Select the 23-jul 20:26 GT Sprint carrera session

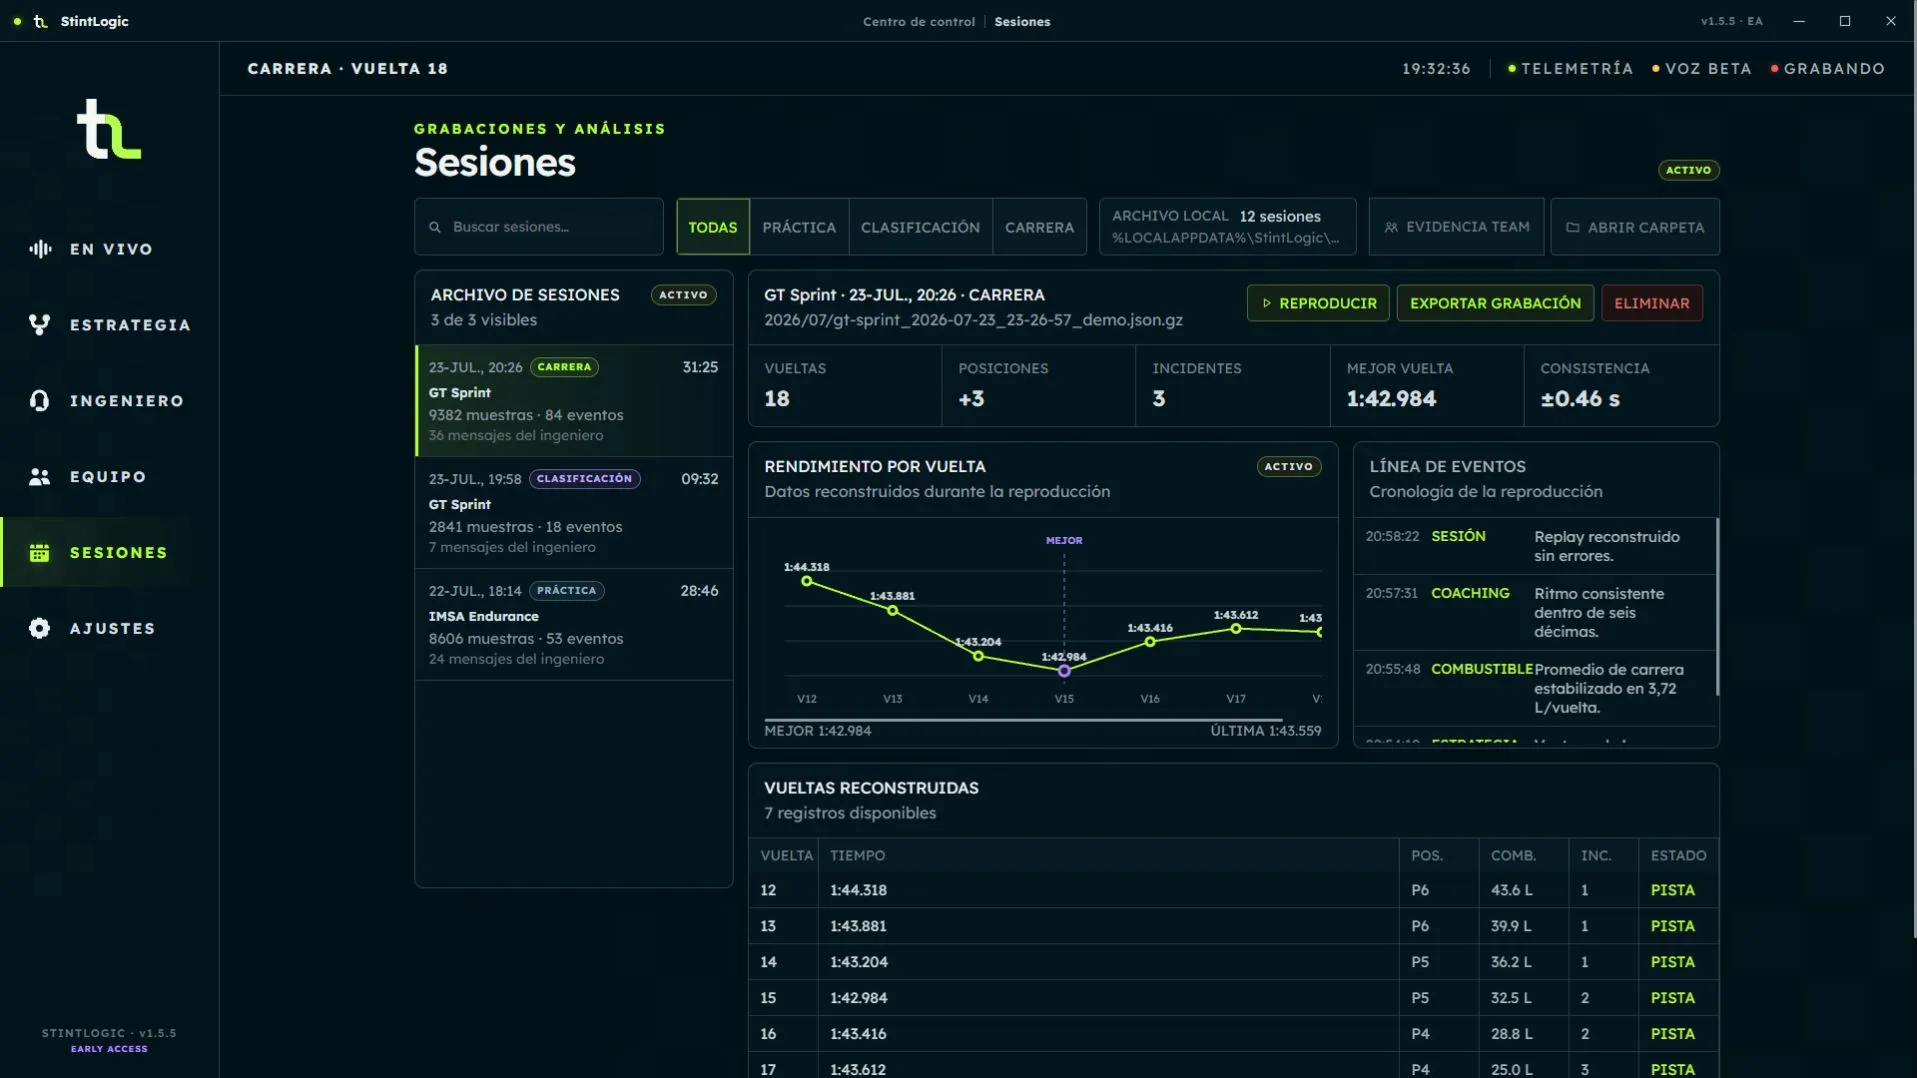click(x=574, y=401)
